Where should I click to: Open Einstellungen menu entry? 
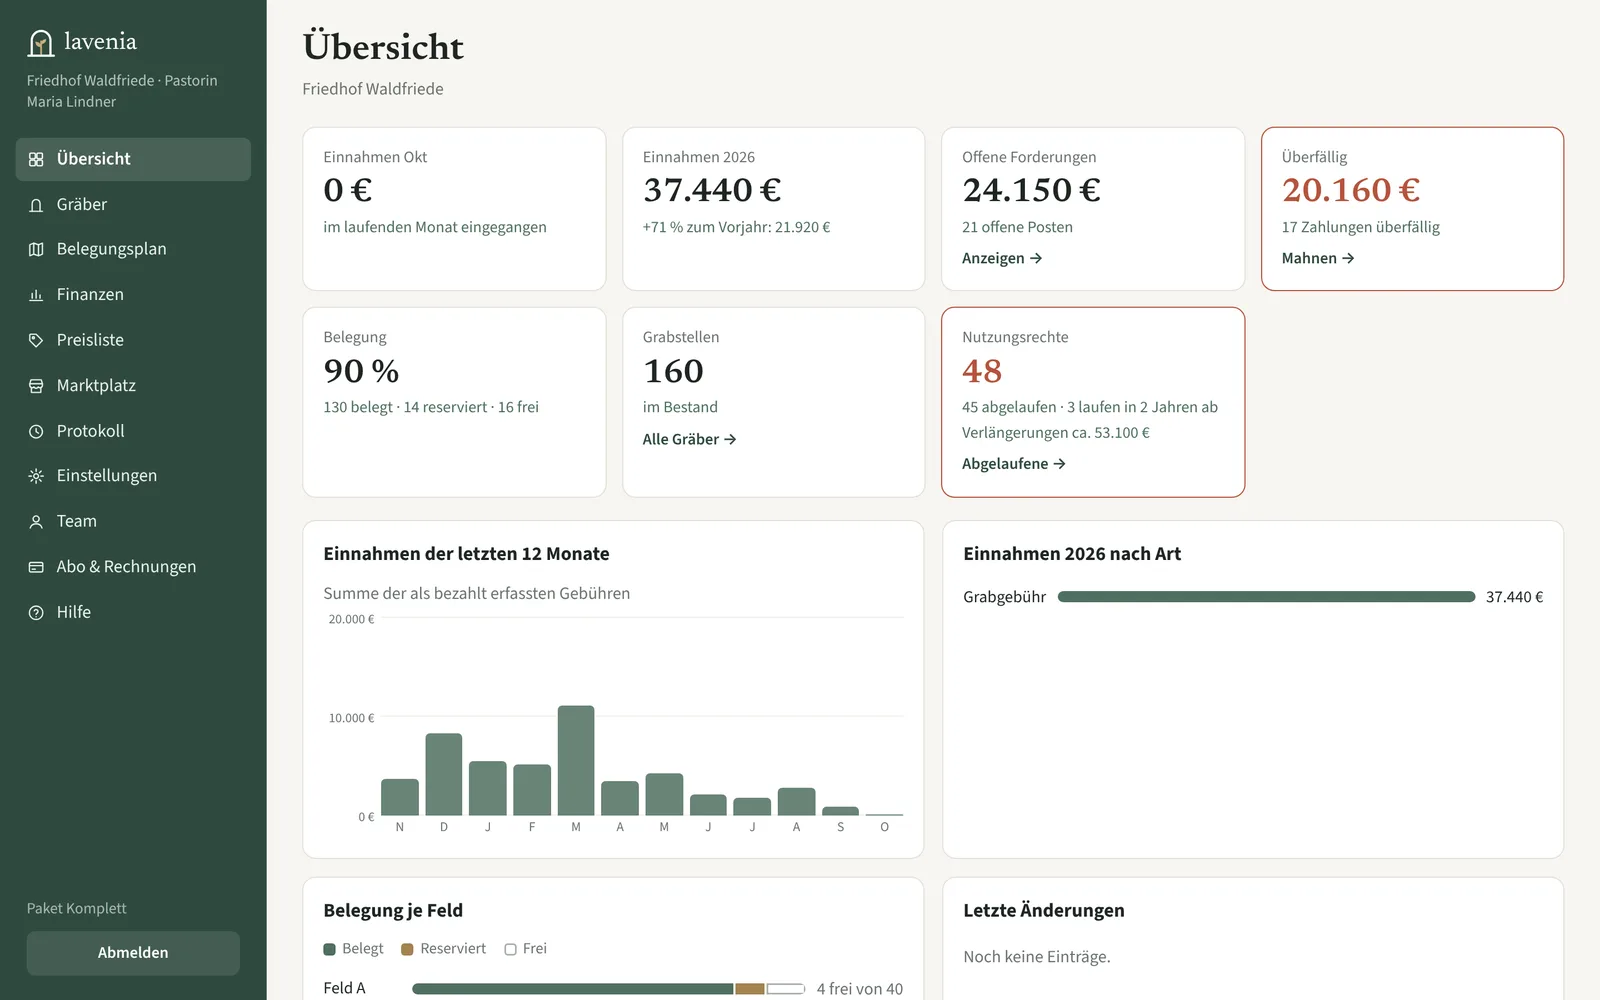(133, 476)
